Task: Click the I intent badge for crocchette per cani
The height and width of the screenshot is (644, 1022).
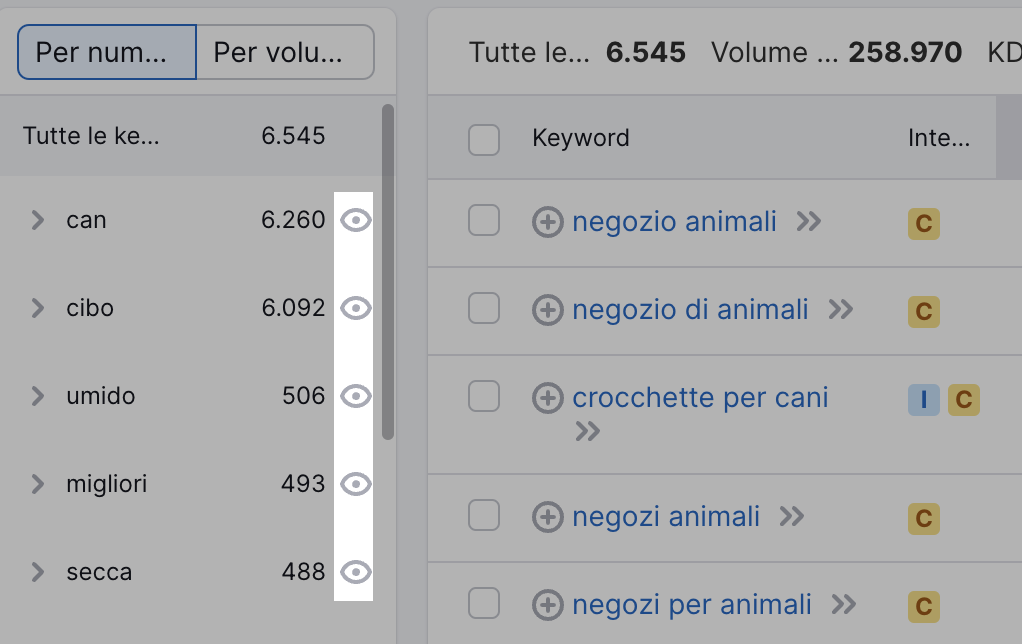Action: point(923,400)
